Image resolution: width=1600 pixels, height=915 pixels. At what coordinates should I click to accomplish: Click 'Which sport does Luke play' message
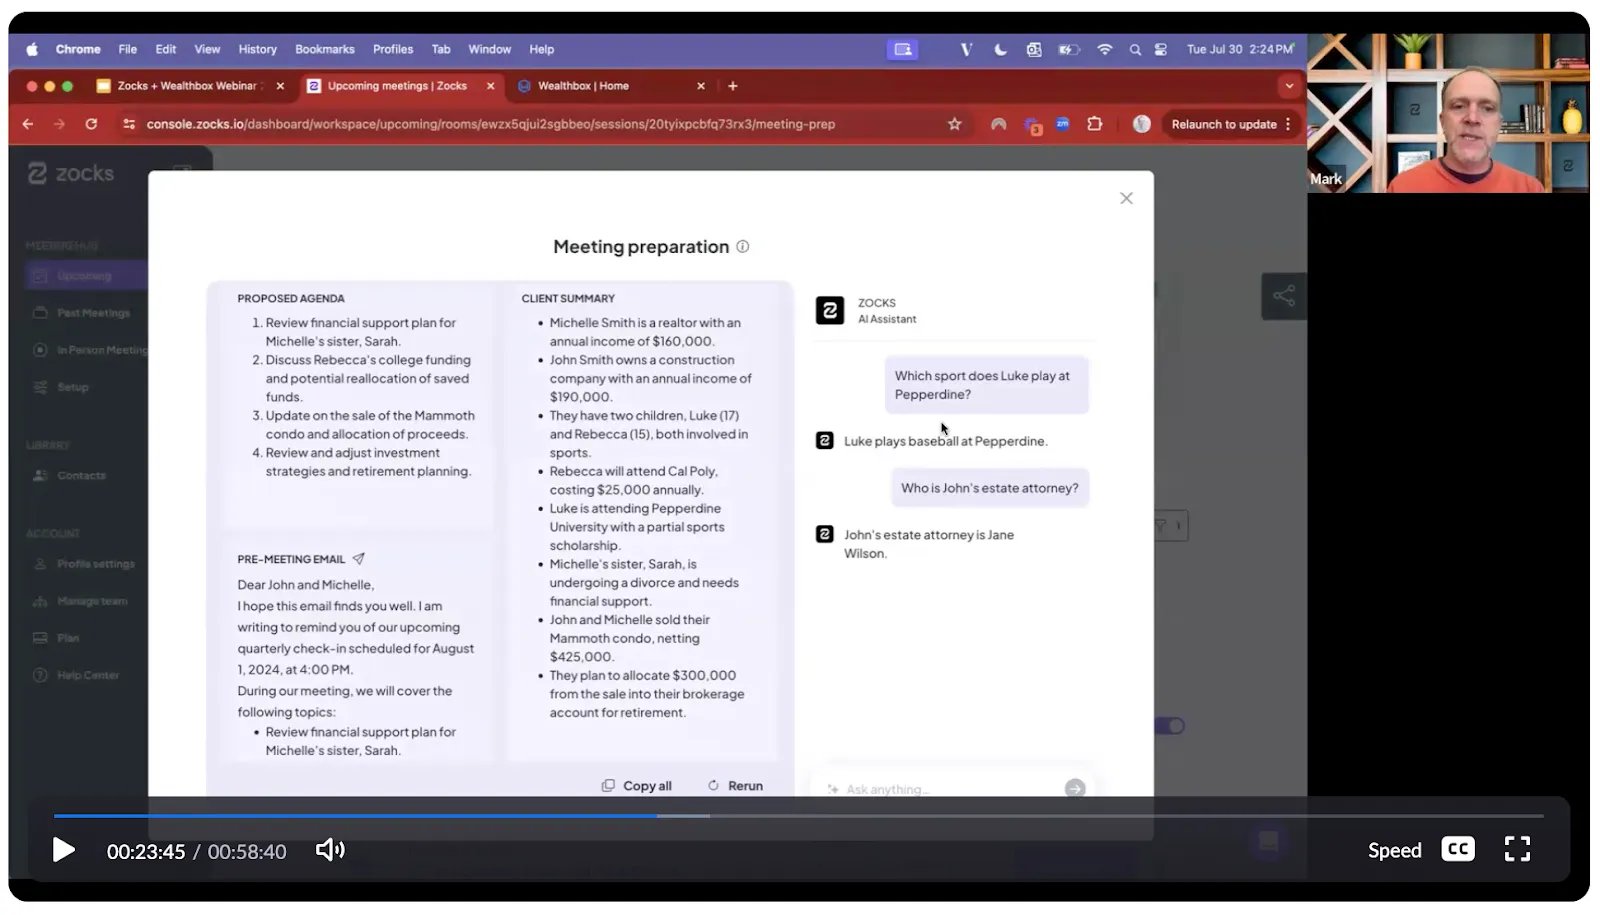click(986, 385)
